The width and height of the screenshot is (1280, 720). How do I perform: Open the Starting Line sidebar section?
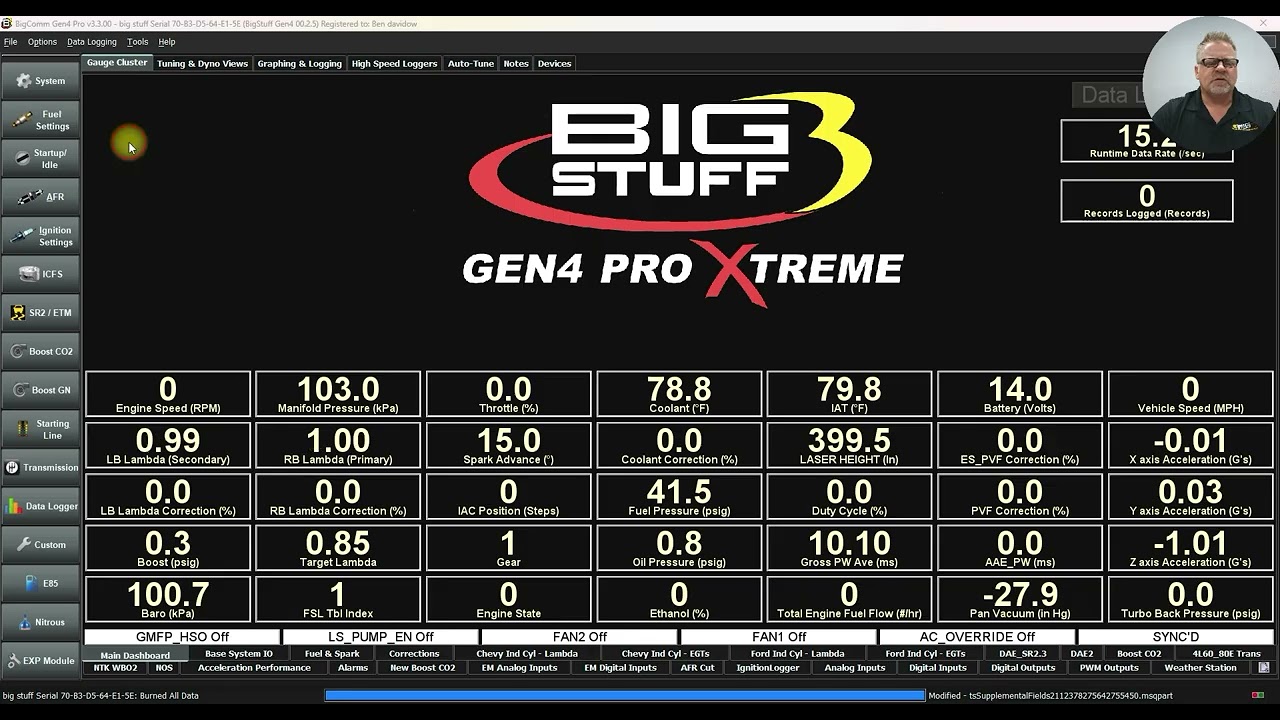(x=41, y=429)
